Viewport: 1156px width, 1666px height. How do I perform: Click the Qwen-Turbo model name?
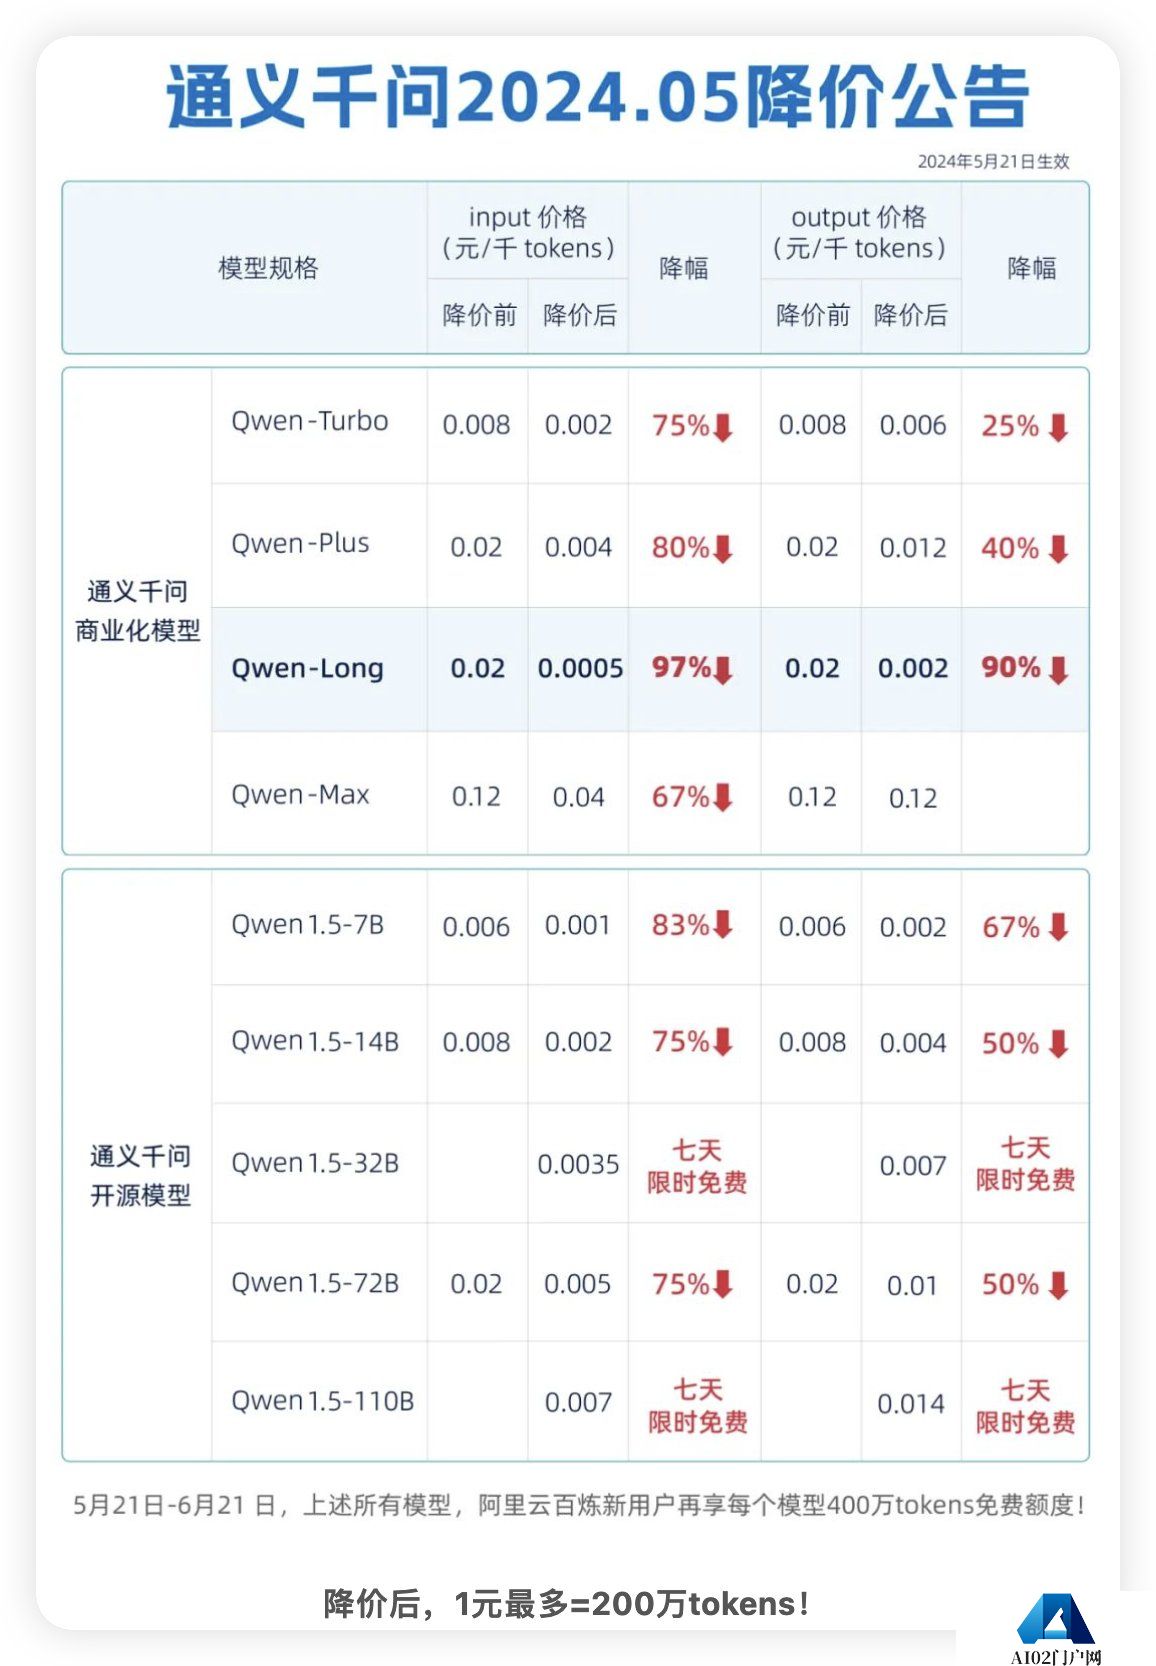click(x=309, y=422)
